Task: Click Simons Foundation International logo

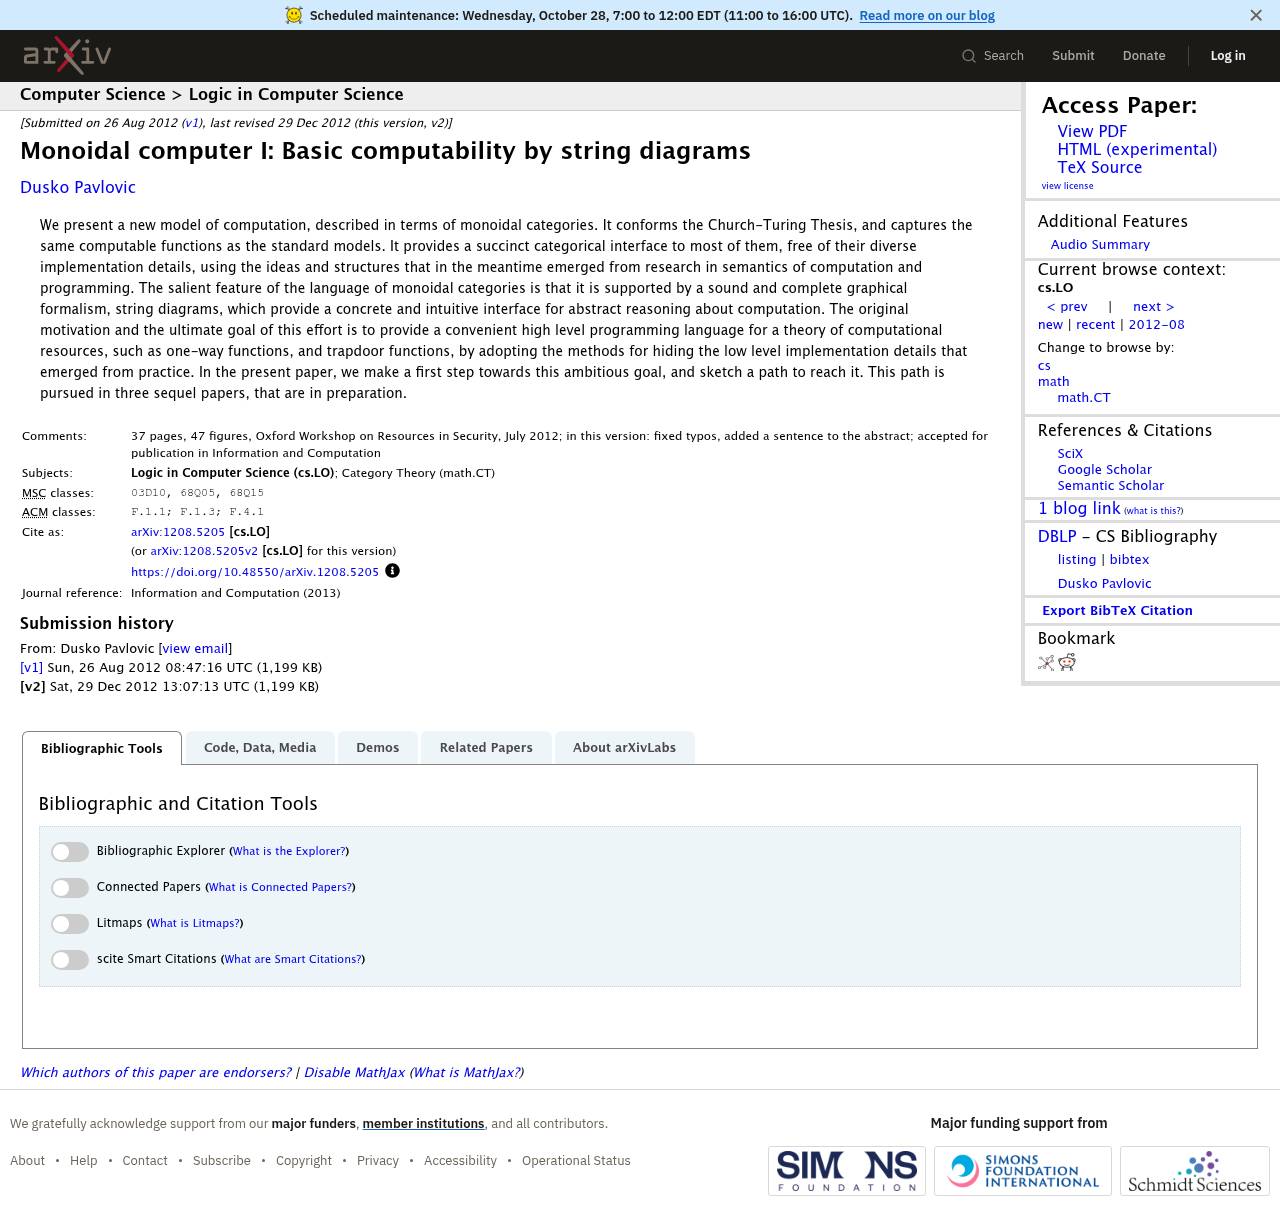Action: coord(1022,1171)
